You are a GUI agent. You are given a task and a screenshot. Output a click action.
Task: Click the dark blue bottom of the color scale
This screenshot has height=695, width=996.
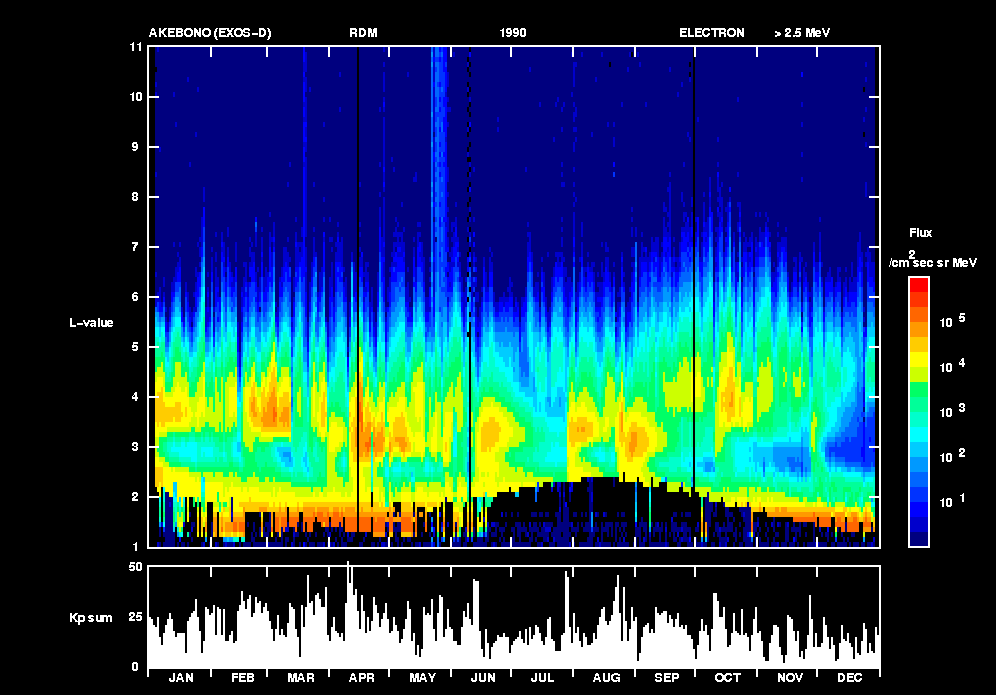coord(919,538)
